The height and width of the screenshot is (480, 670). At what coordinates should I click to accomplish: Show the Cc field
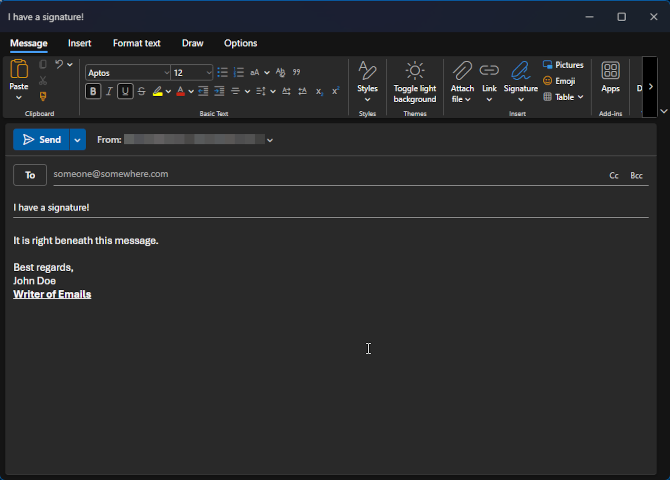[614, 176]
